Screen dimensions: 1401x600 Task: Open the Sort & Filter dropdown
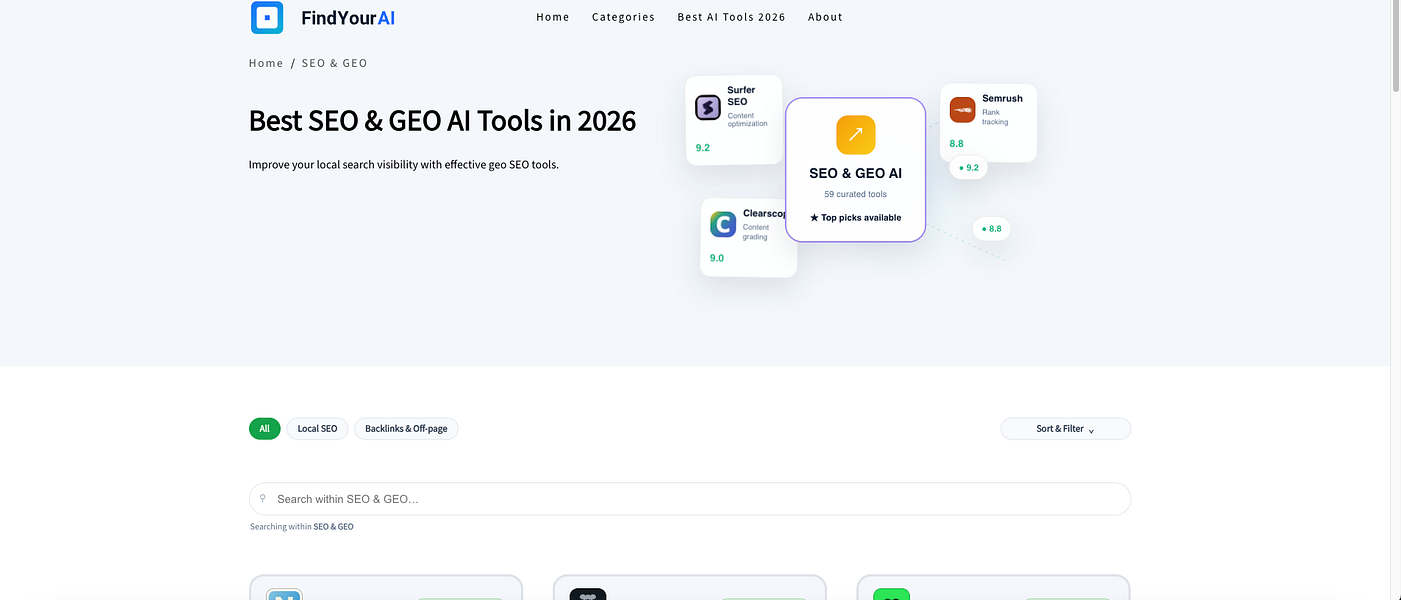pyautogui.click(x=1066, y=429)
